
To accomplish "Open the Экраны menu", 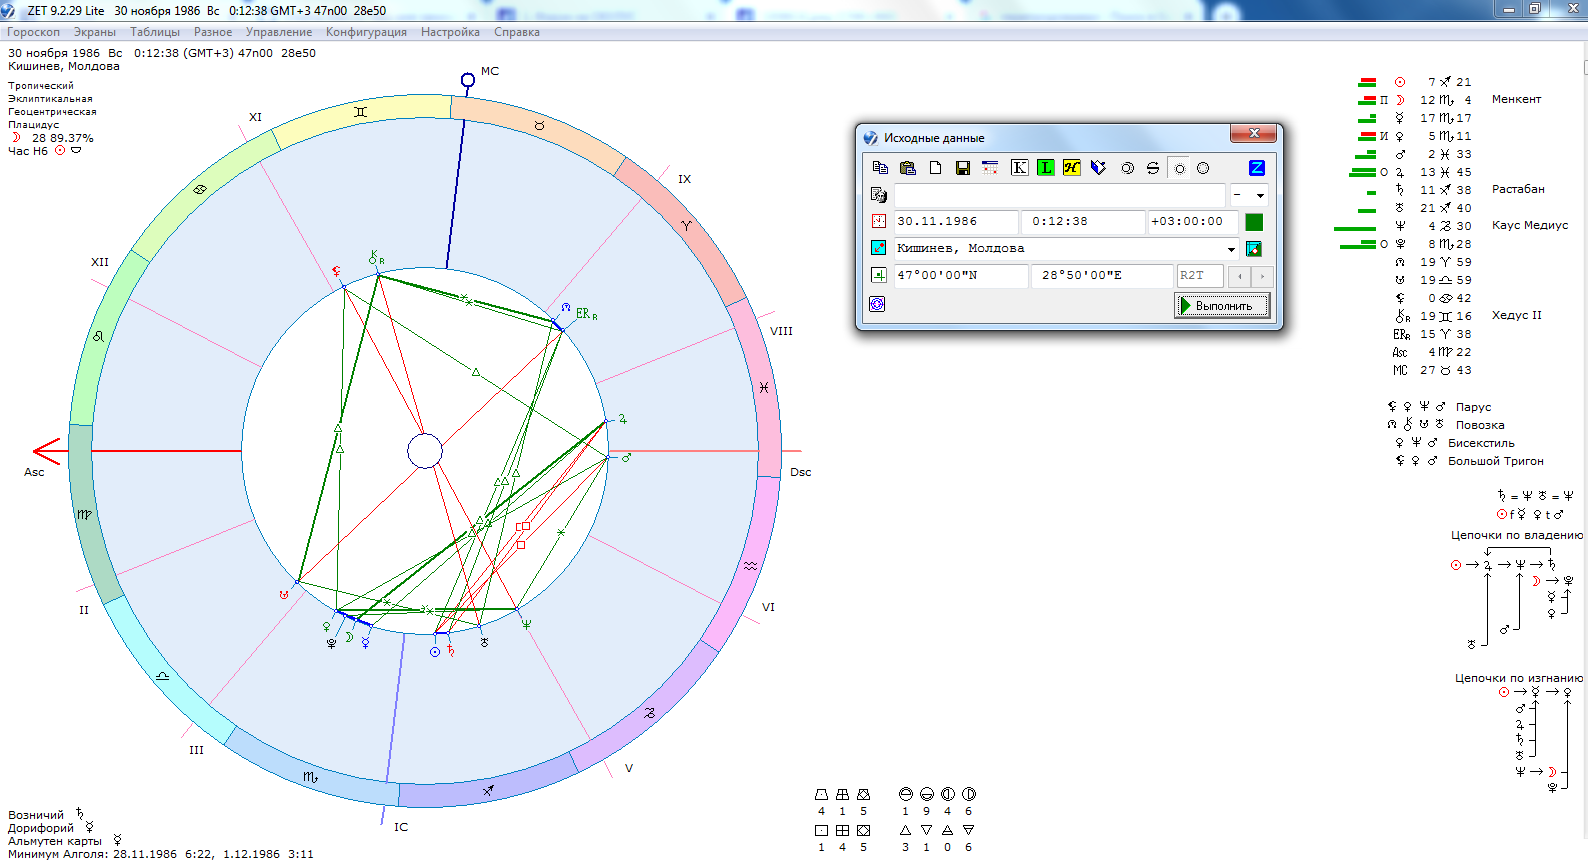I will point(95,32).
